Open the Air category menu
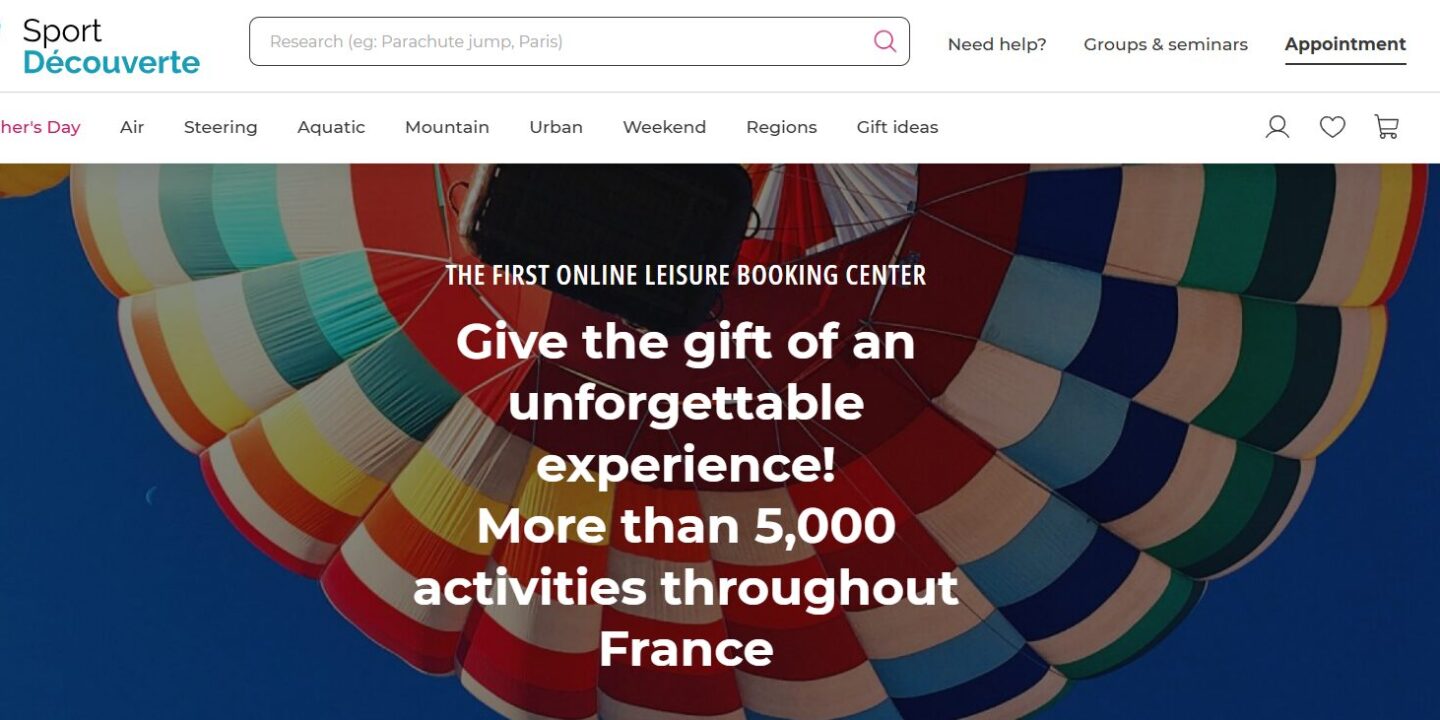Viewport: 1440px width, 720px height. point(132,127)
